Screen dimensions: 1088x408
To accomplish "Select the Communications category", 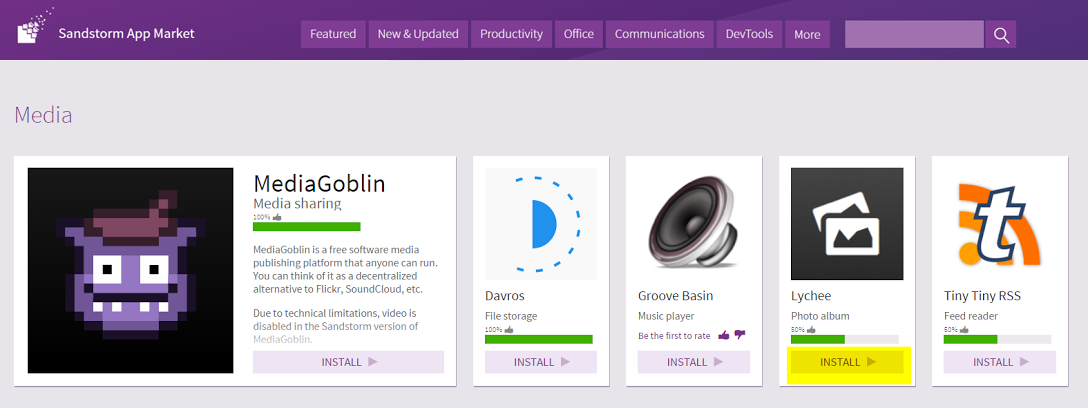I will coord(659,34).
